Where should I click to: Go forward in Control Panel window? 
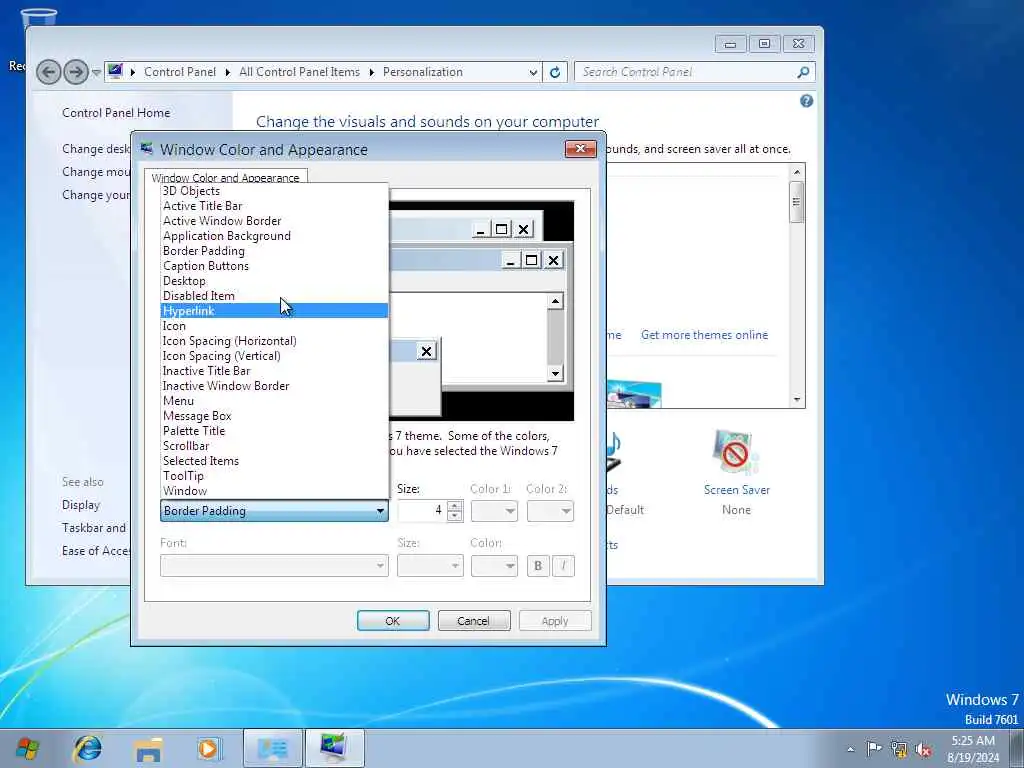point(76,72)
